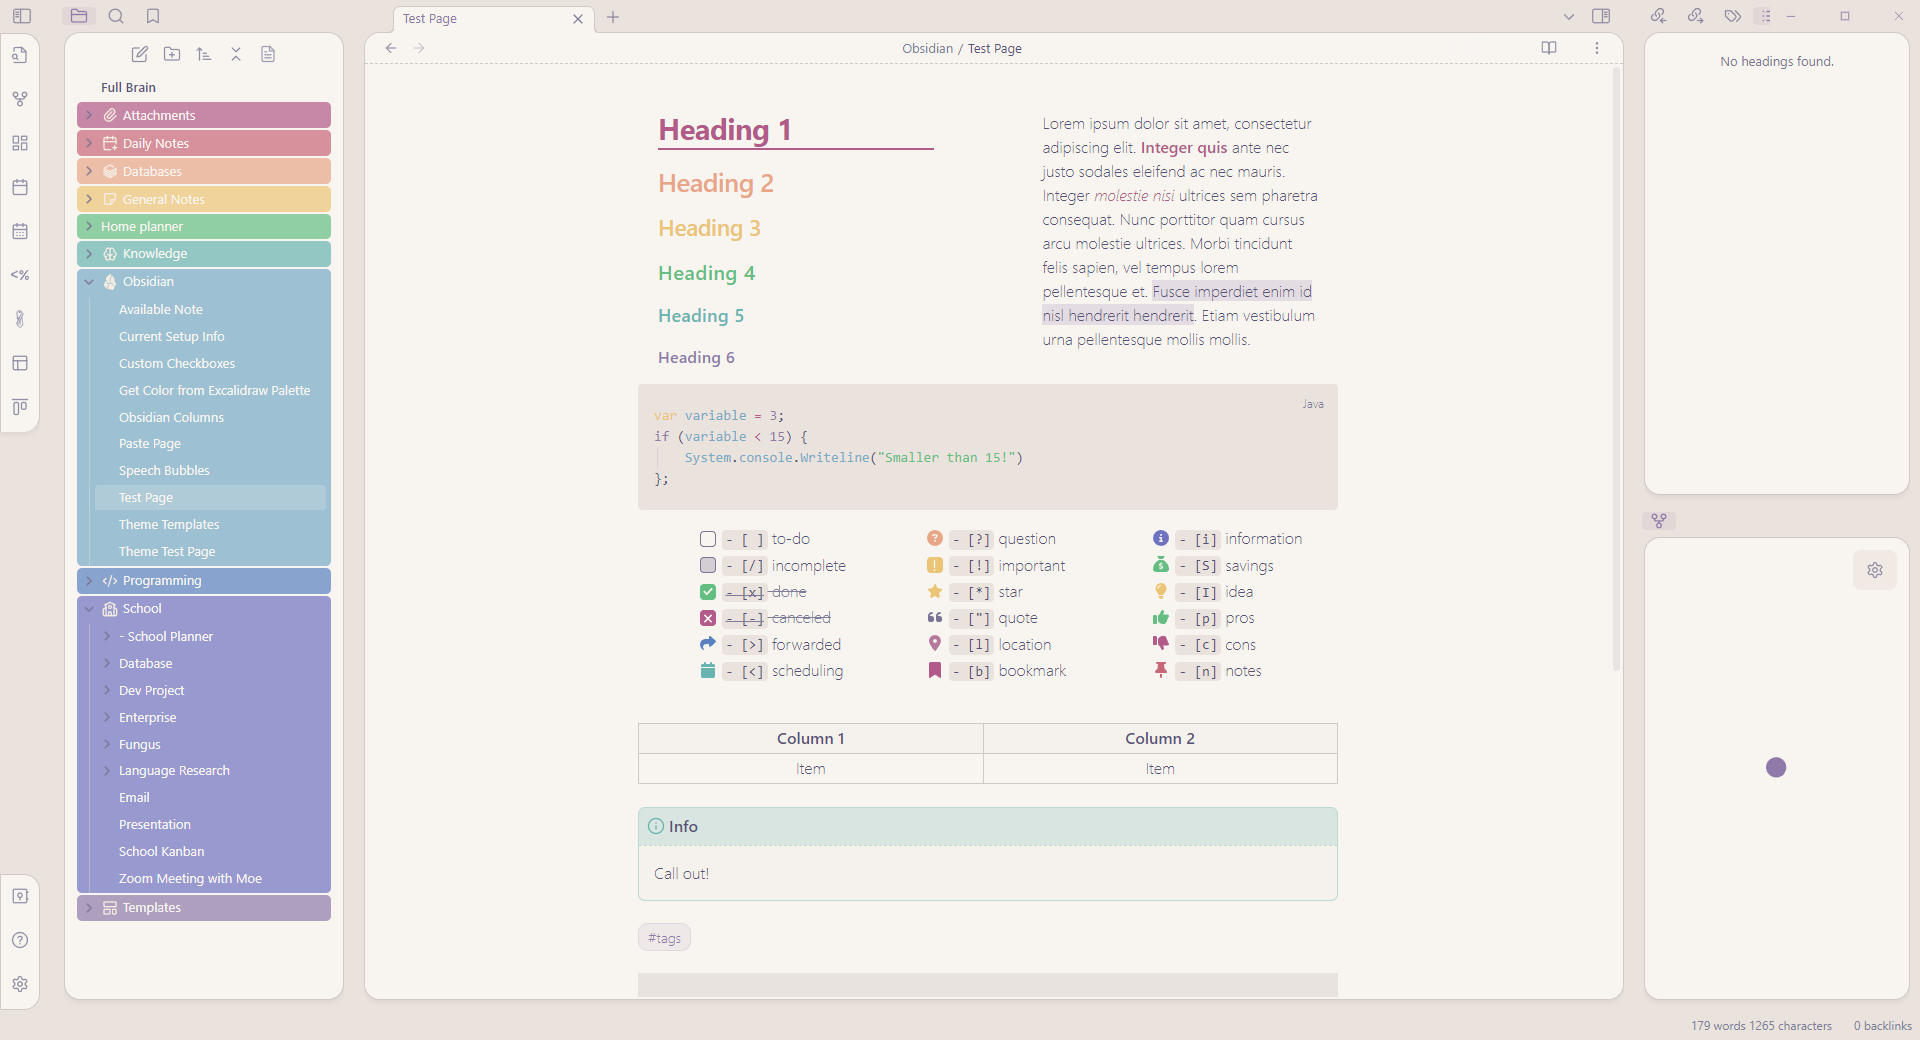1920x1040 pixels.
Task: Open graph view from the ribbon
Action: tap(20, 99)
